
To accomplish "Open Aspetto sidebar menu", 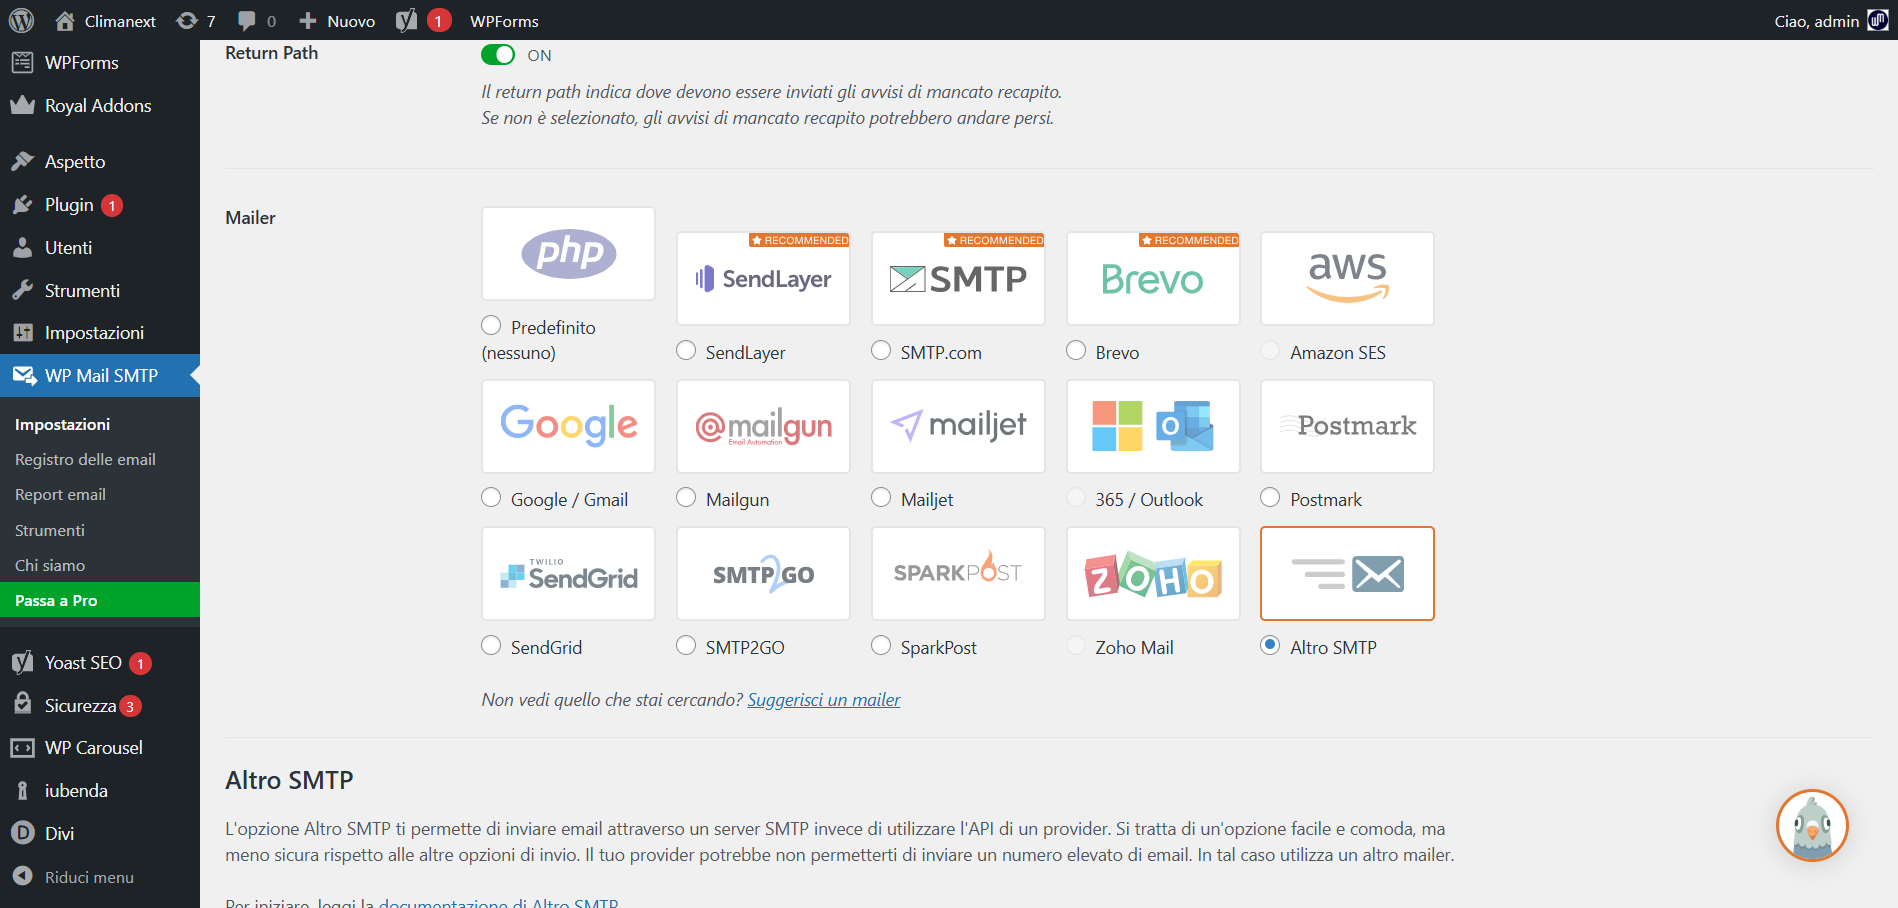I will [x=100, y=162].
